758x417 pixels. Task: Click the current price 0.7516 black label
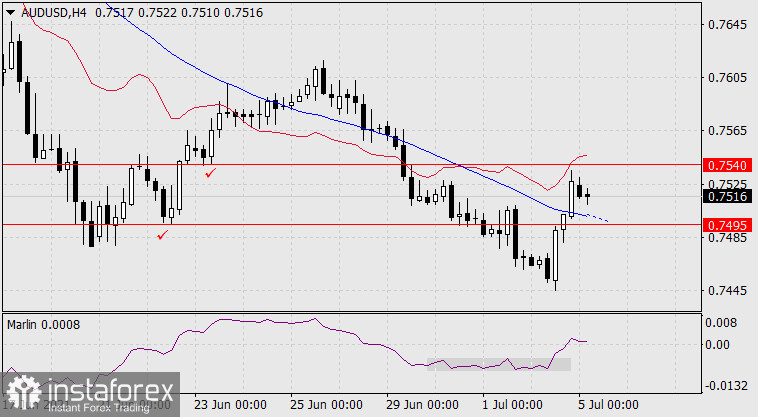click(726, 197)
